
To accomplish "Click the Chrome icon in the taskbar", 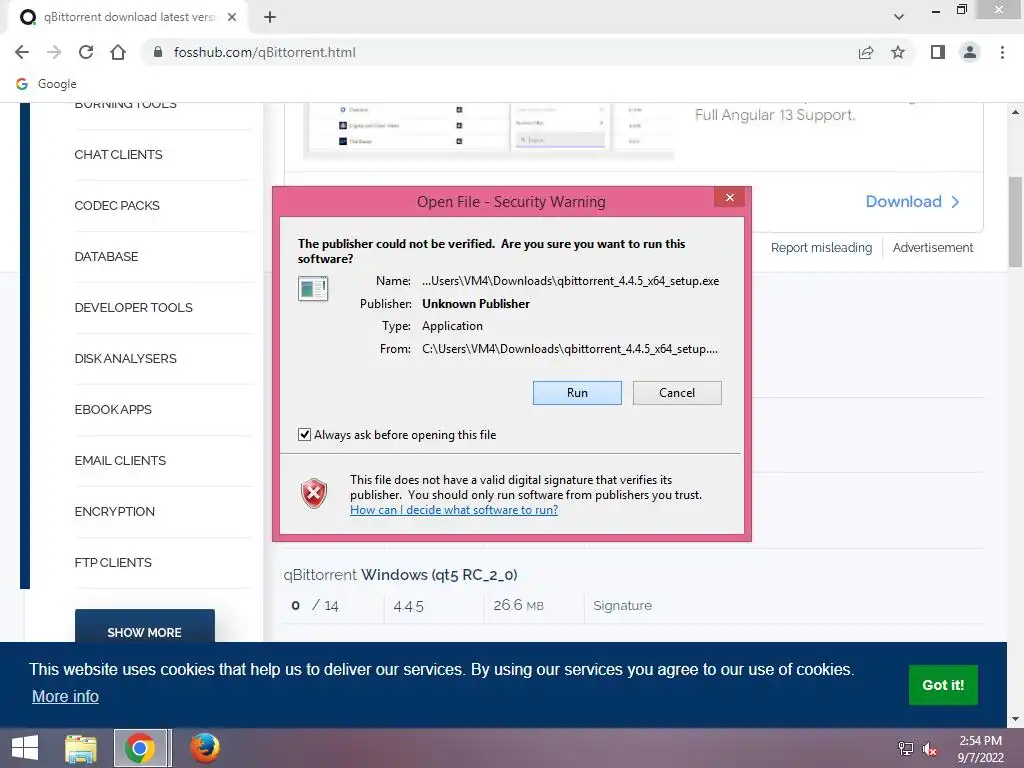I will point(140,748).
